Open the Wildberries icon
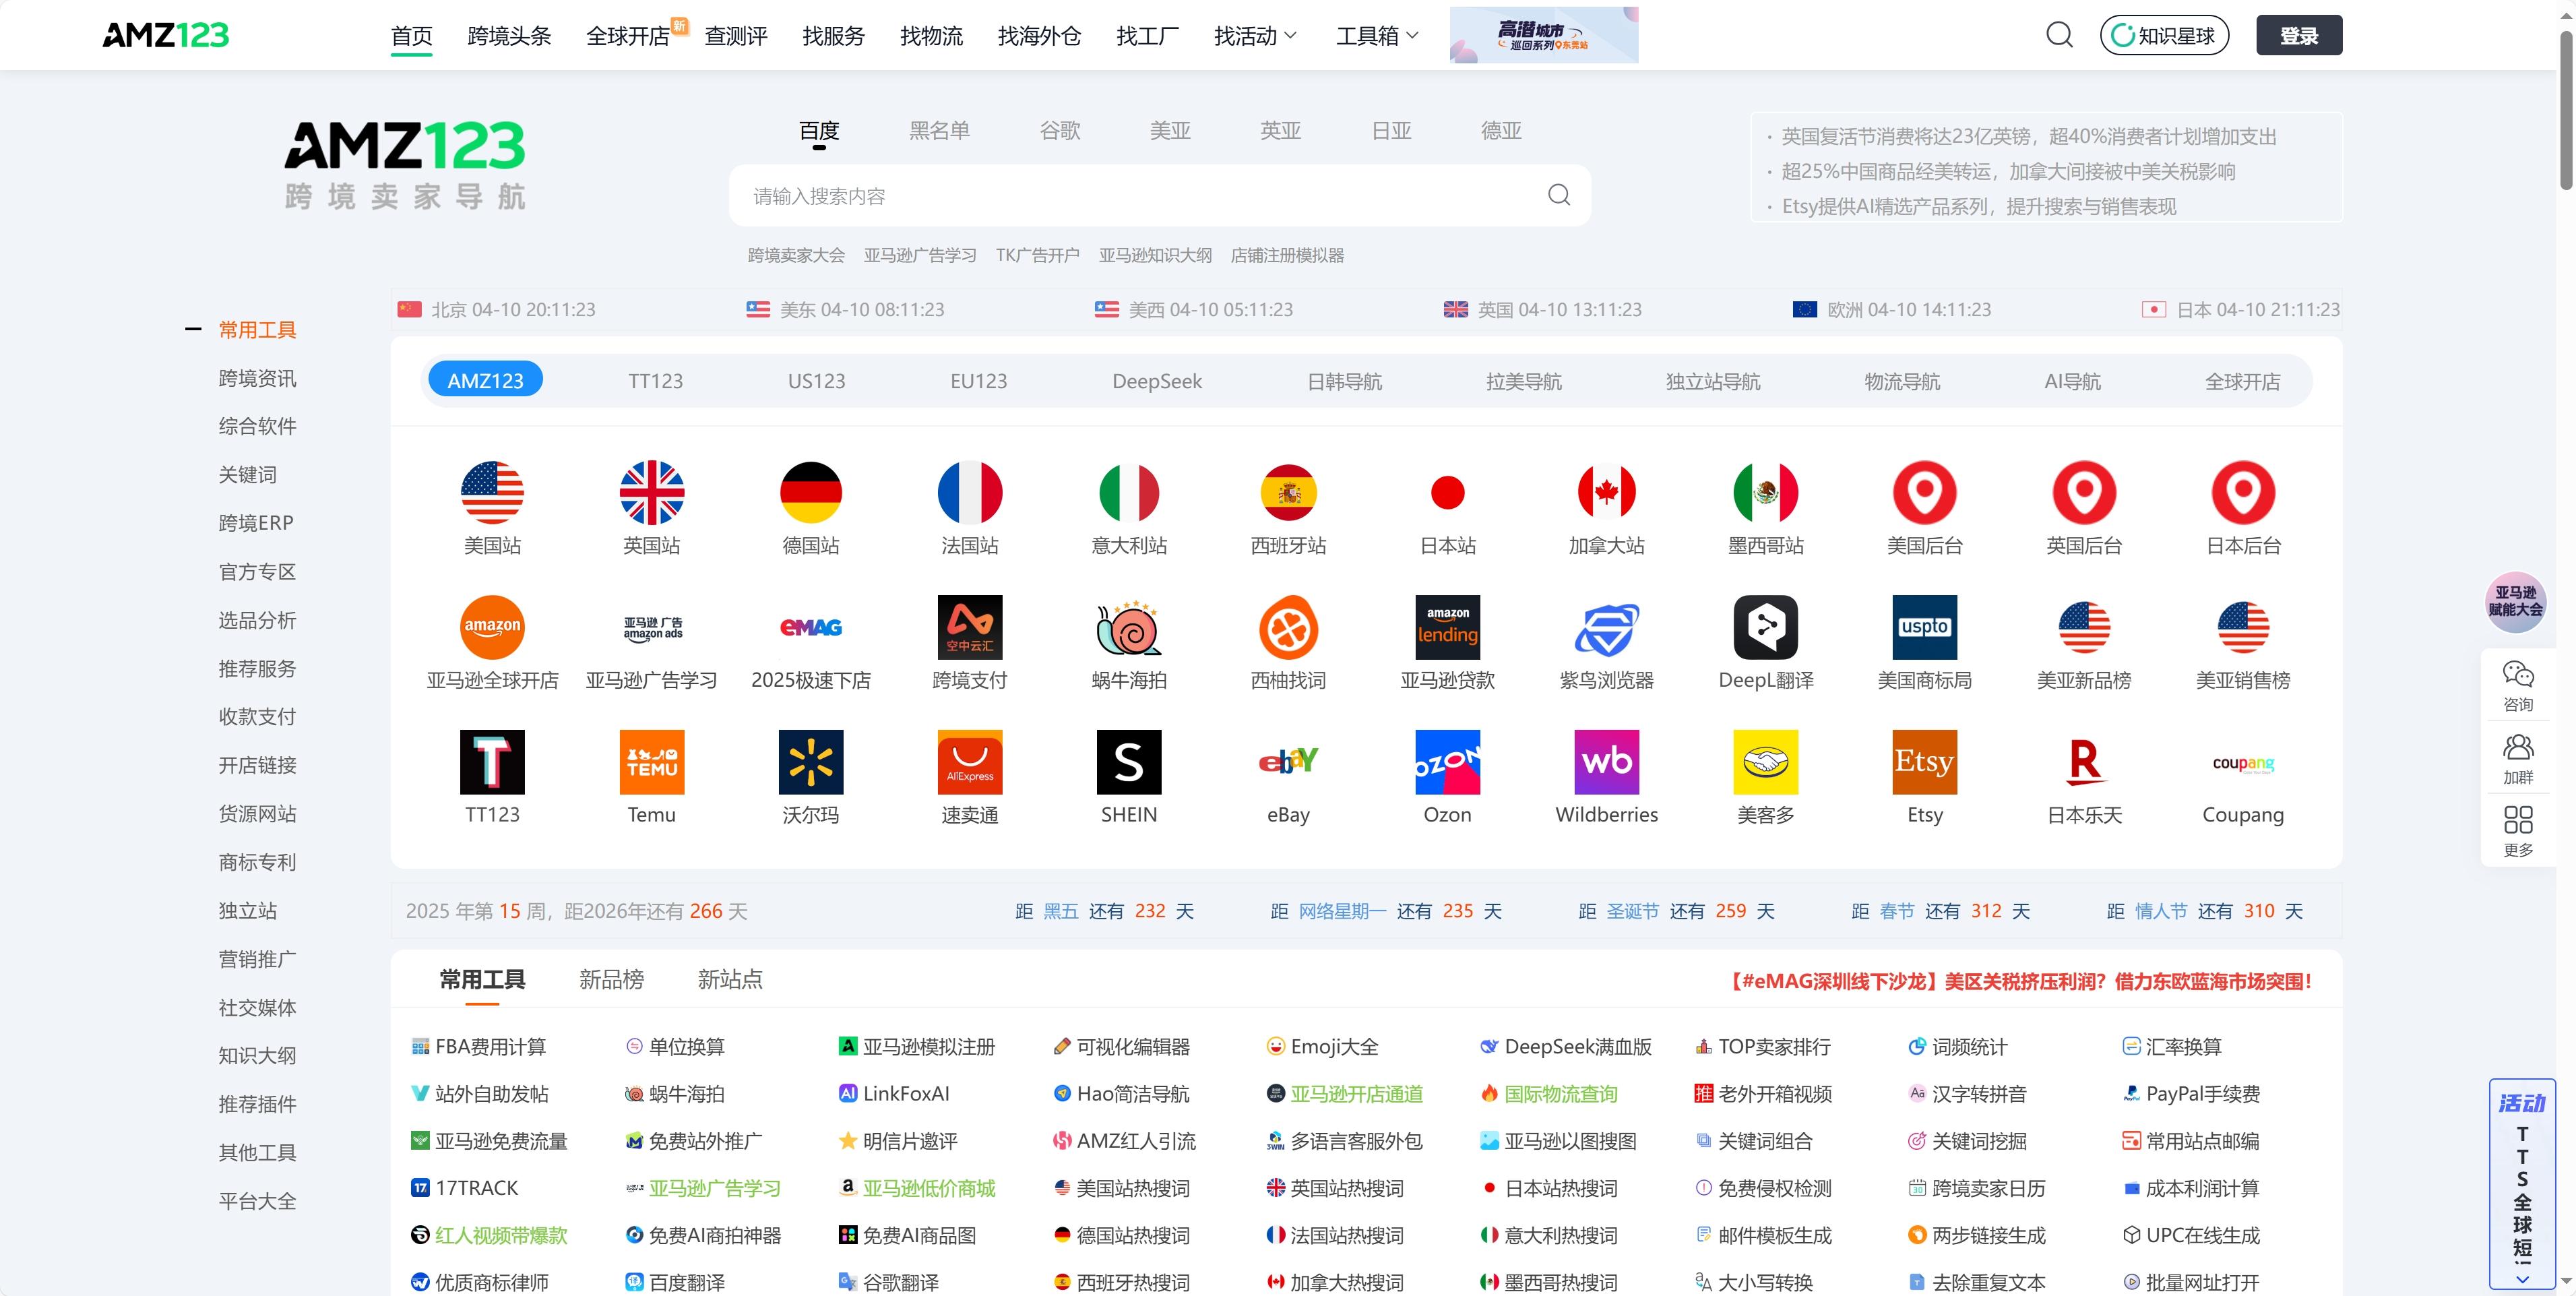2576x1296 pixels. [x=1607, y=762]
